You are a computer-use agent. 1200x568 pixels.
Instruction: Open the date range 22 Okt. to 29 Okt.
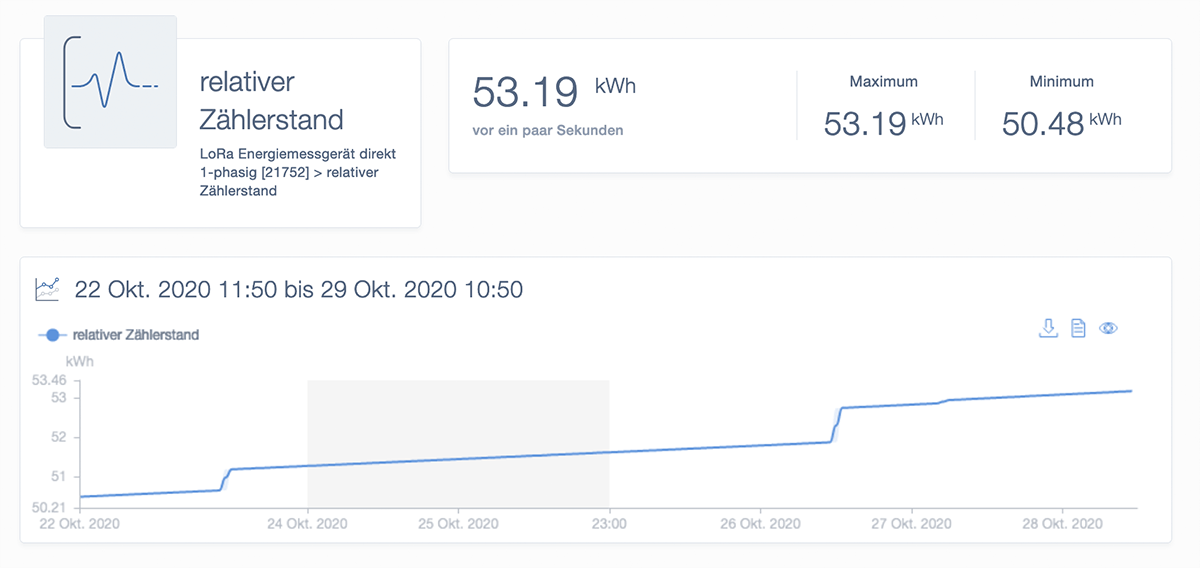point(298,290)
